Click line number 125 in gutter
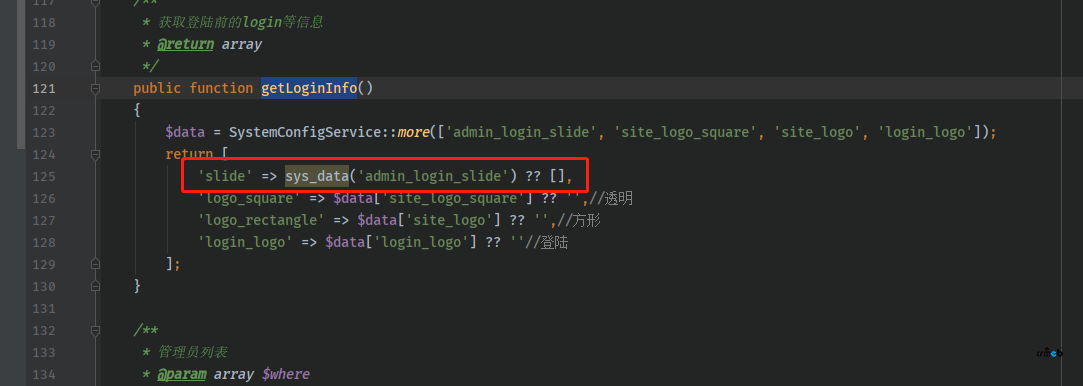The image size is (1083, 386). [x=44, y=176]
